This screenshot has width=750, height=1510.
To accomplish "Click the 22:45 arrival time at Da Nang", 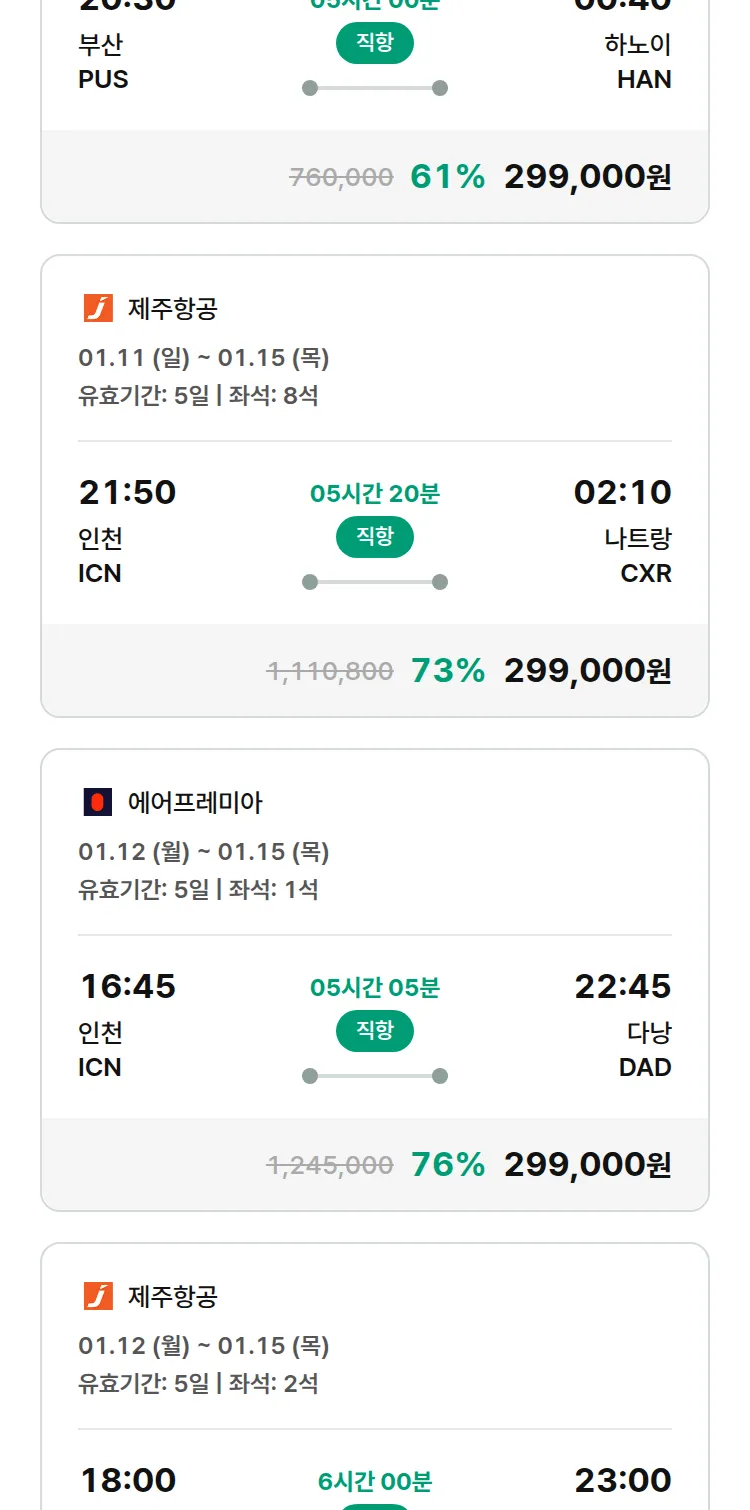I will coord(622,986).
